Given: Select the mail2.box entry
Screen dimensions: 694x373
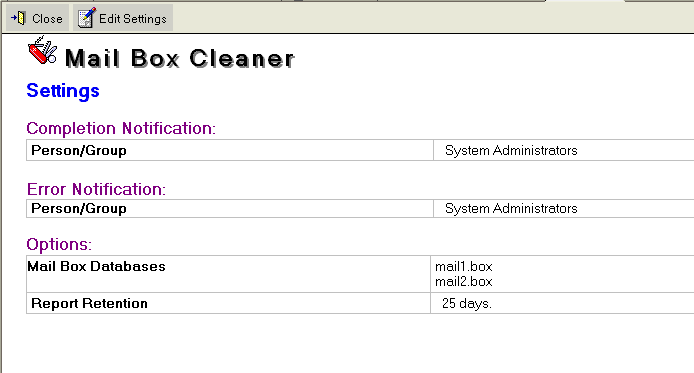Looking at the screenshot, I should [x=463, y=281].
